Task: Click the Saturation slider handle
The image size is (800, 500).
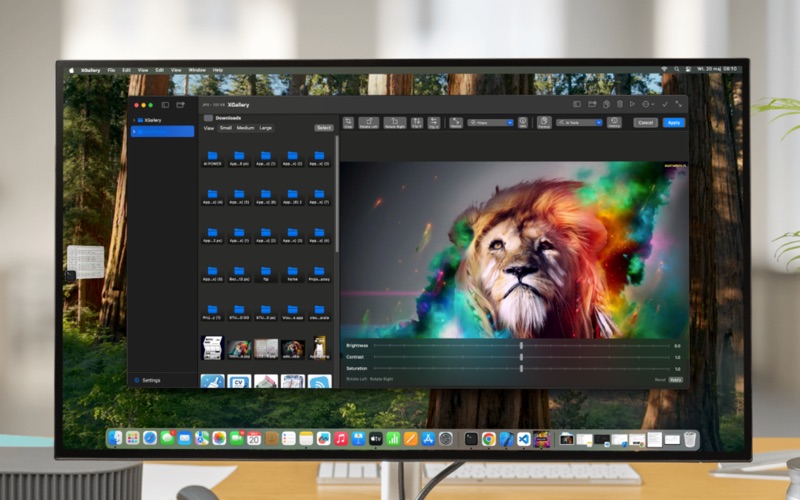Action: coord(521,368)
